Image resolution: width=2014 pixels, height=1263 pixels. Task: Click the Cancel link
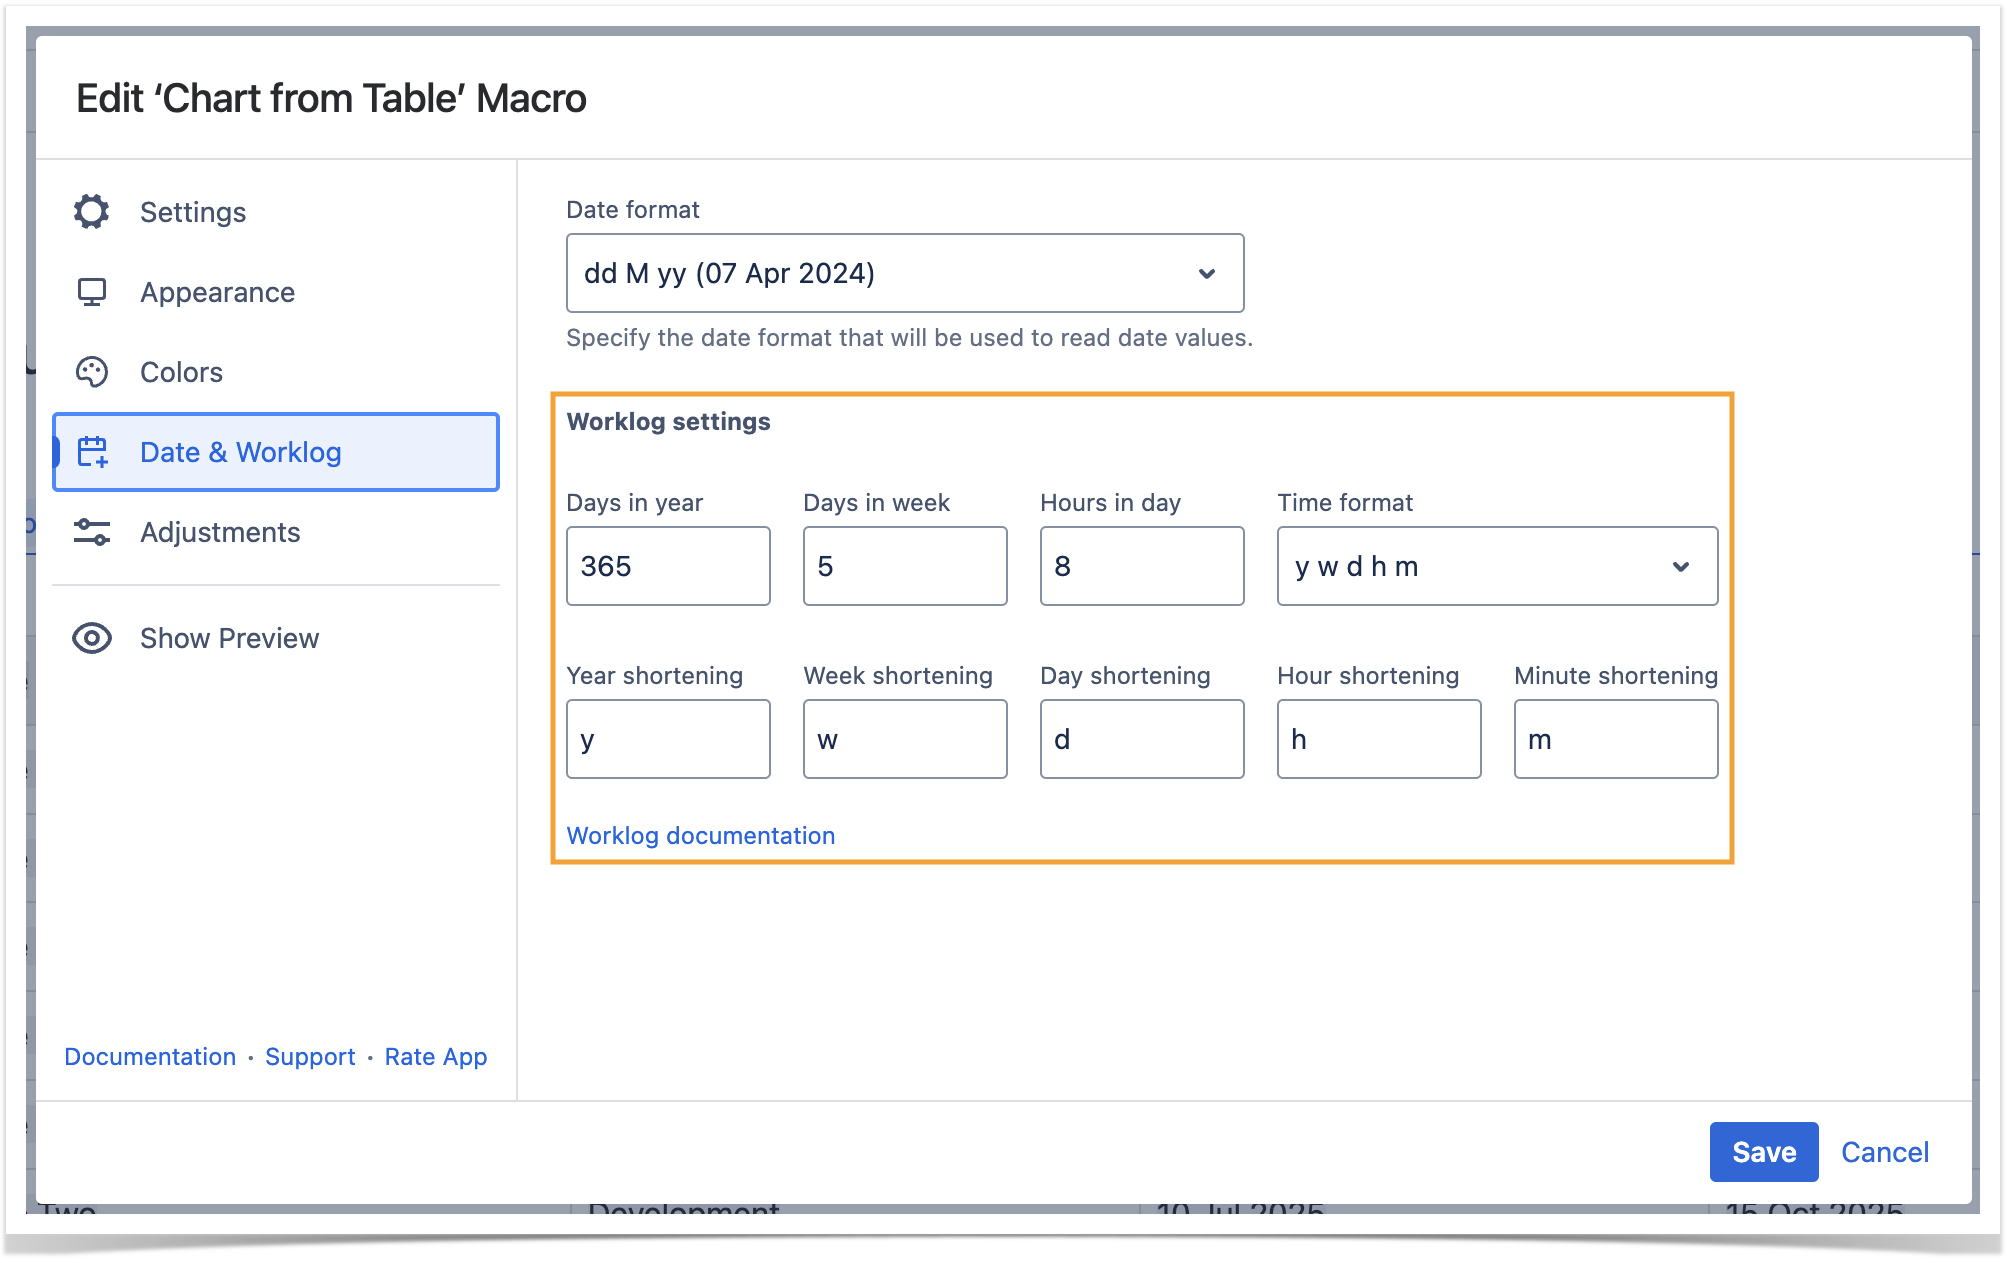pos(1884,1152)
